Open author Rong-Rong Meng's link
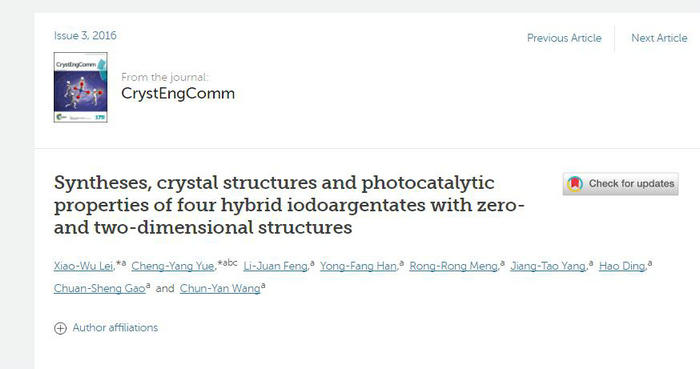700x369 pixels. pos(454,266)
